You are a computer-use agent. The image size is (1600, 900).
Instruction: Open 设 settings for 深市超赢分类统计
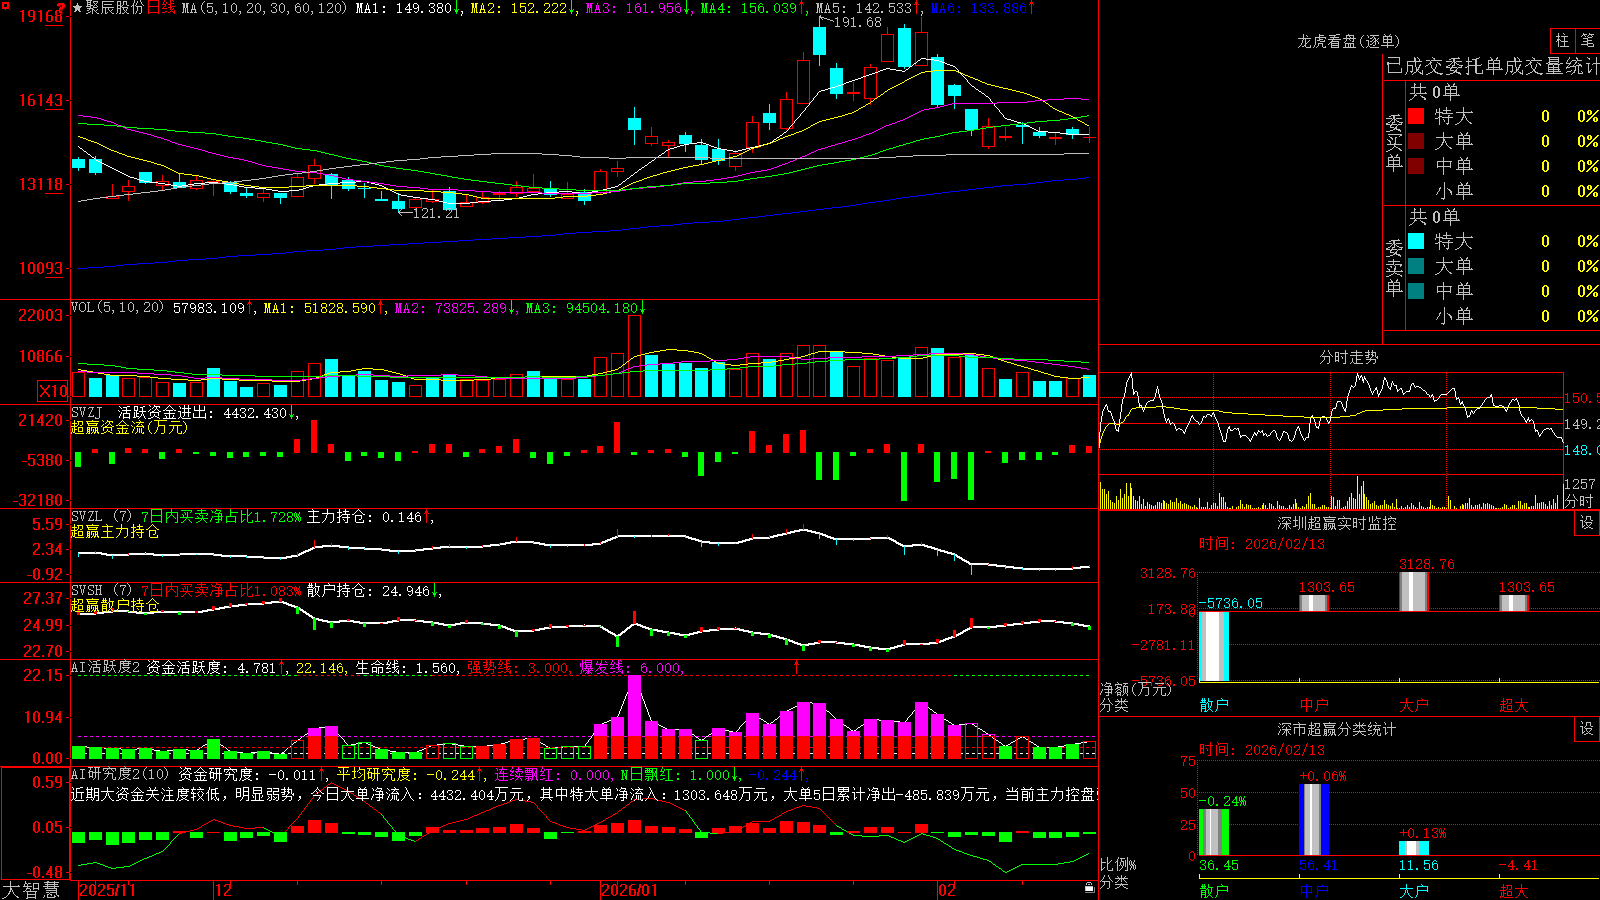(x=1587, y=729)
